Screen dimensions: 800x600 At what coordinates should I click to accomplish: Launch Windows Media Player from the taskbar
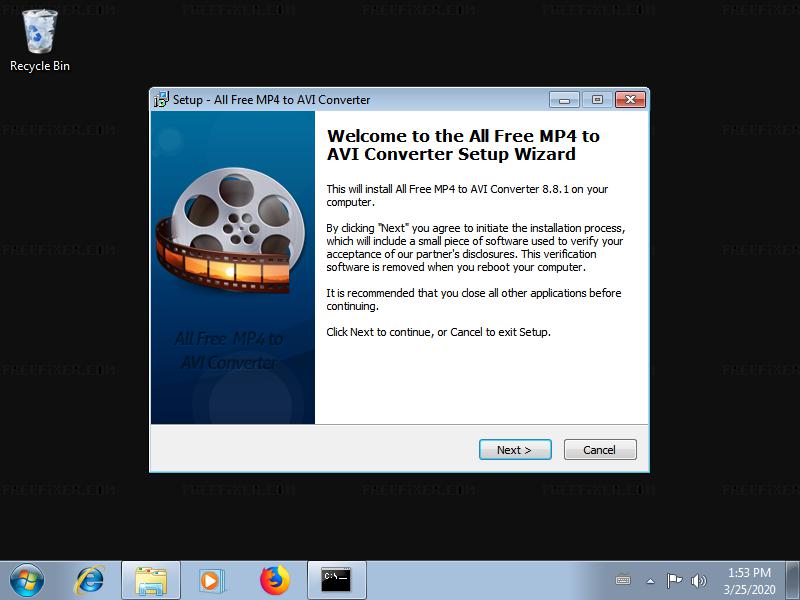[212, 580]
